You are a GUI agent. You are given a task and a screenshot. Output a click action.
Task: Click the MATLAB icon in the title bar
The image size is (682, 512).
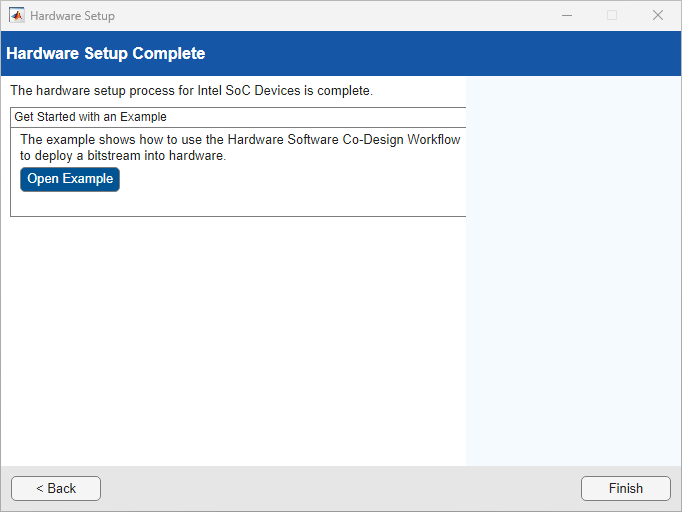tap(16, 15)
